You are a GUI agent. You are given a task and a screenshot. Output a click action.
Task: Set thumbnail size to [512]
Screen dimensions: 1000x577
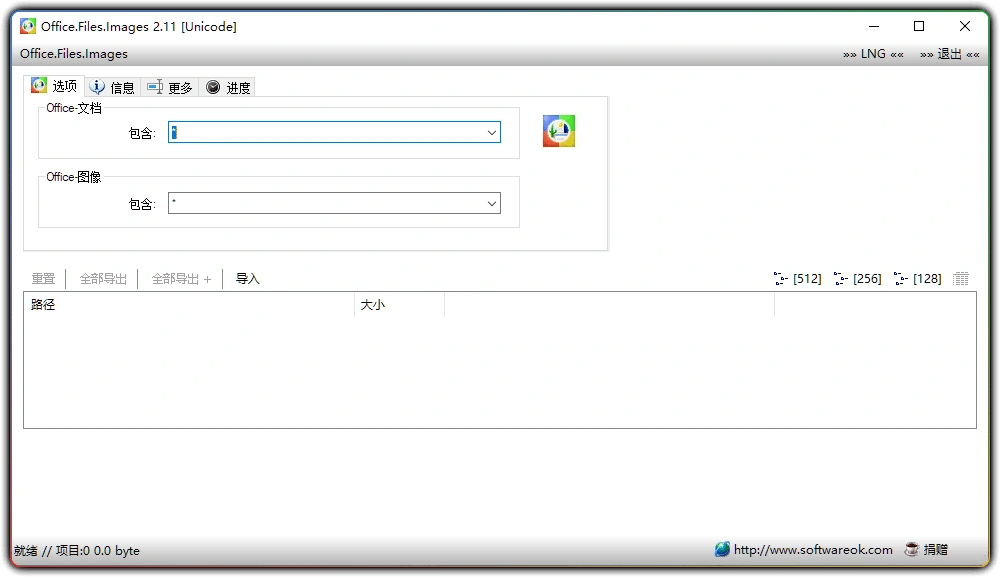tap(797, 279)
